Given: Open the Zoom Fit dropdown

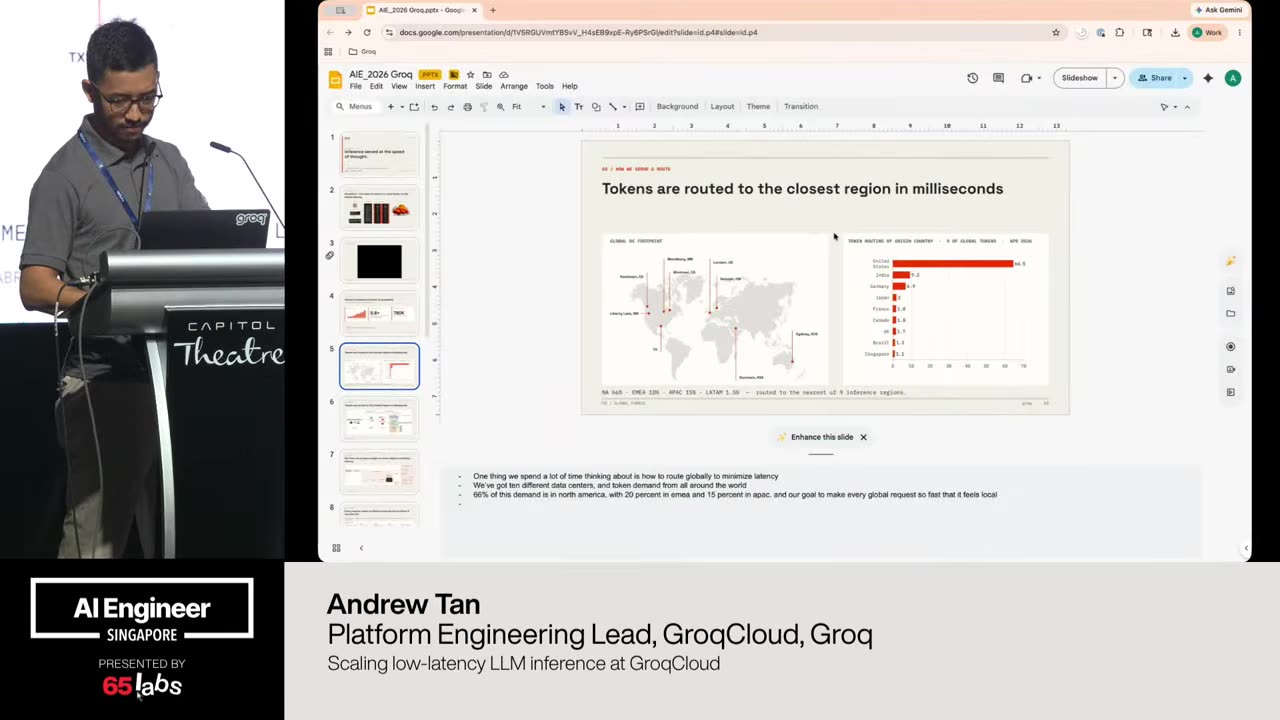Looking at the screenshot, I should (x=527, y=107).
